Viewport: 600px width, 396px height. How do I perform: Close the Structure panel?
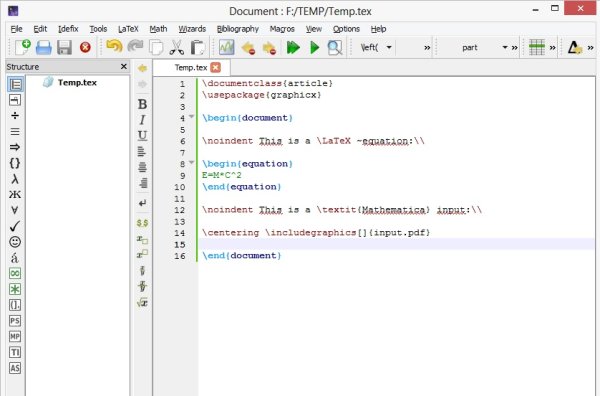[124, 67]
